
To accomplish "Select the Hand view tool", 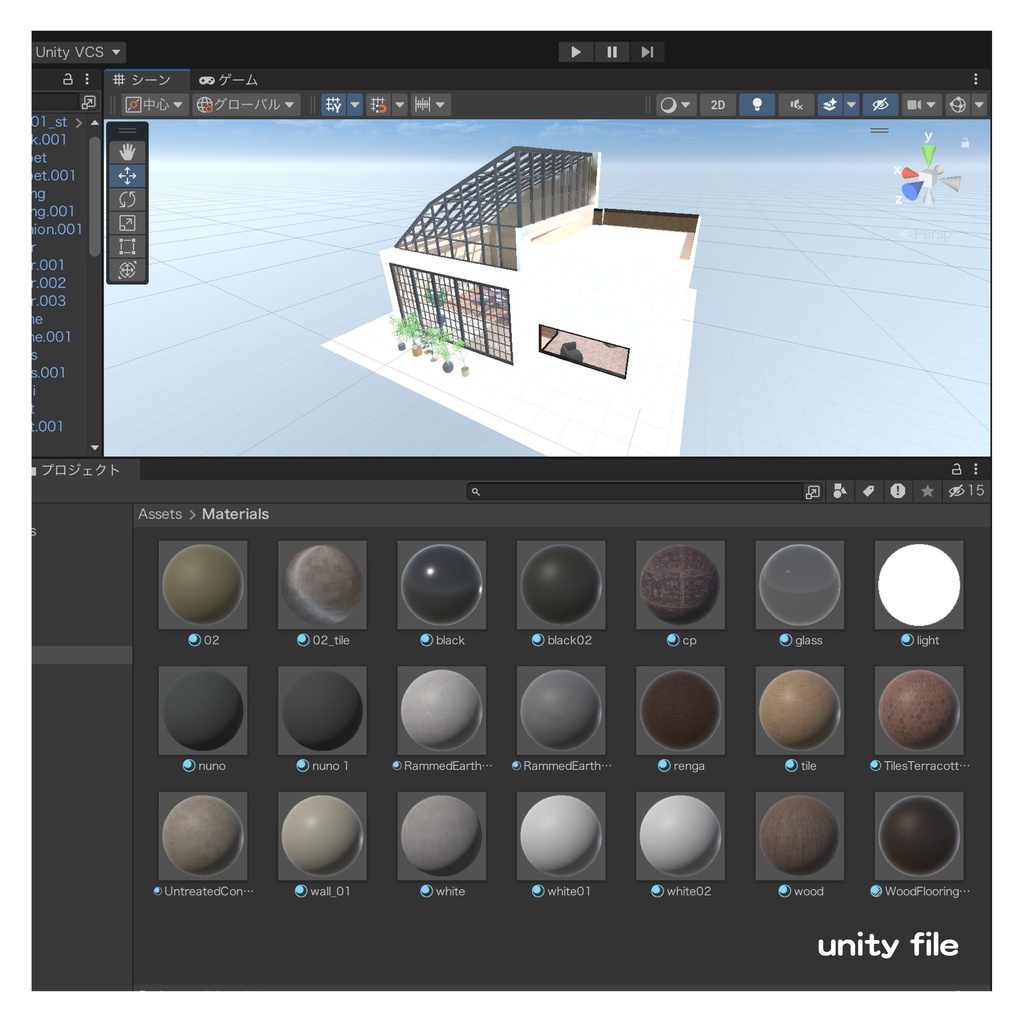I will pos(127,152).
